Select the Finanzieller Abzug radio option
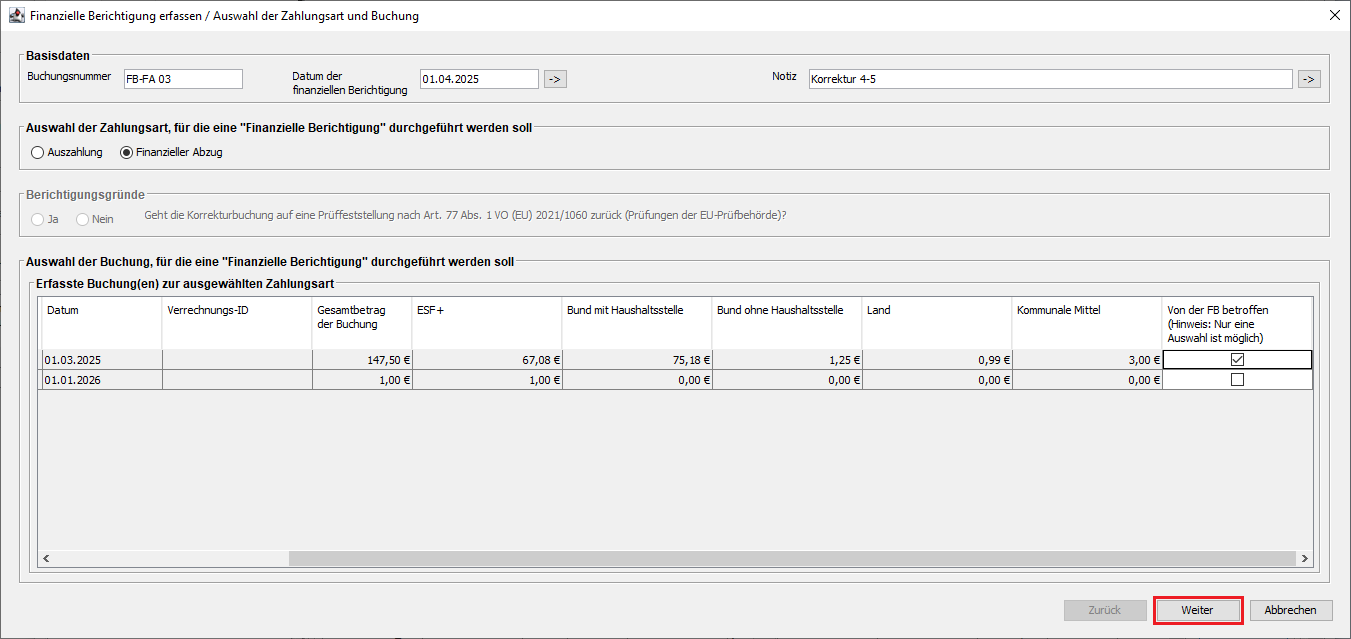 126,153
